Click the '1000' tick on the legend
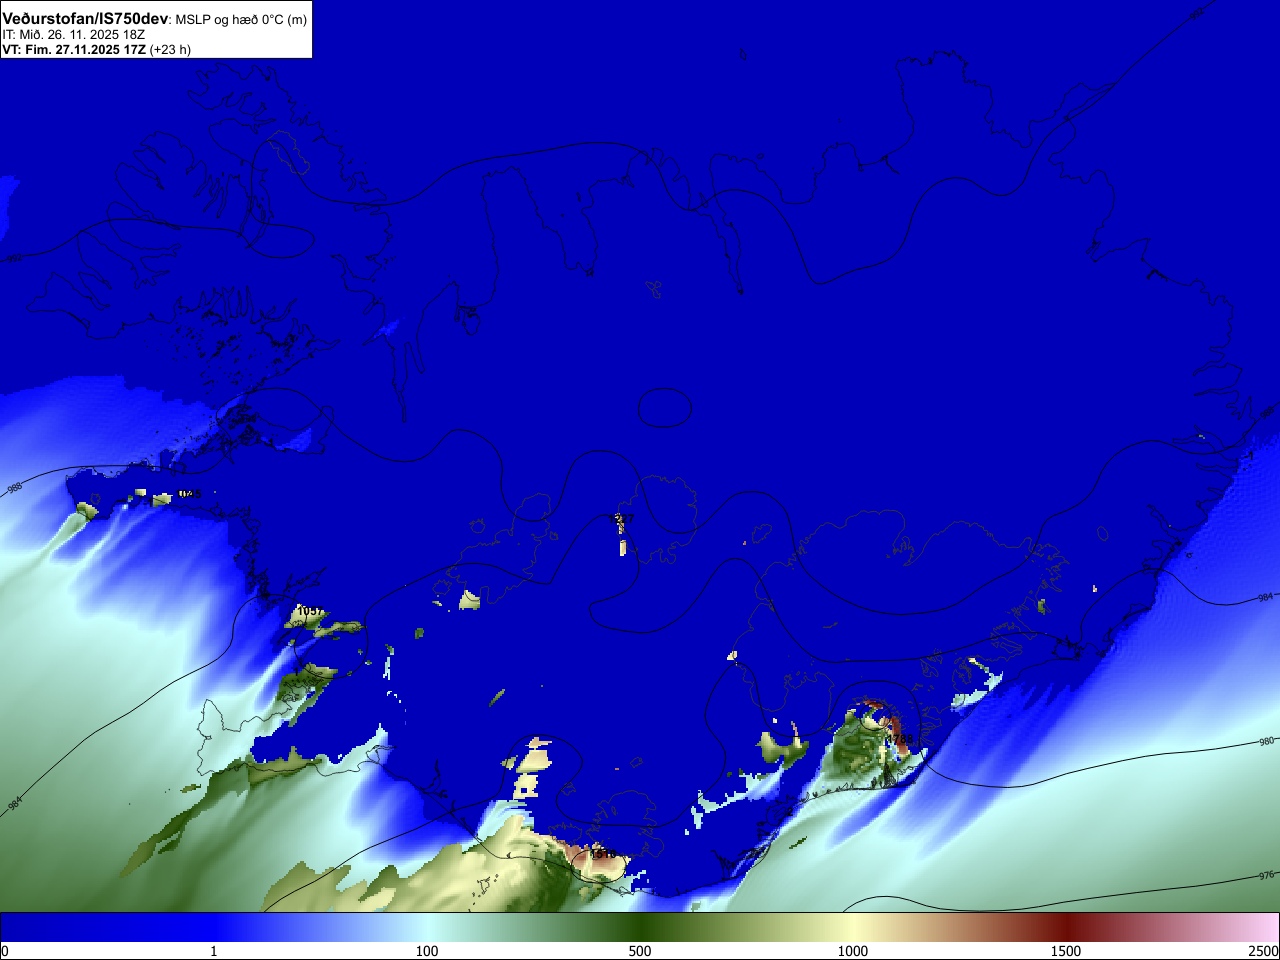The width and height of the screenshot is (1280, 960). point(853,951)
